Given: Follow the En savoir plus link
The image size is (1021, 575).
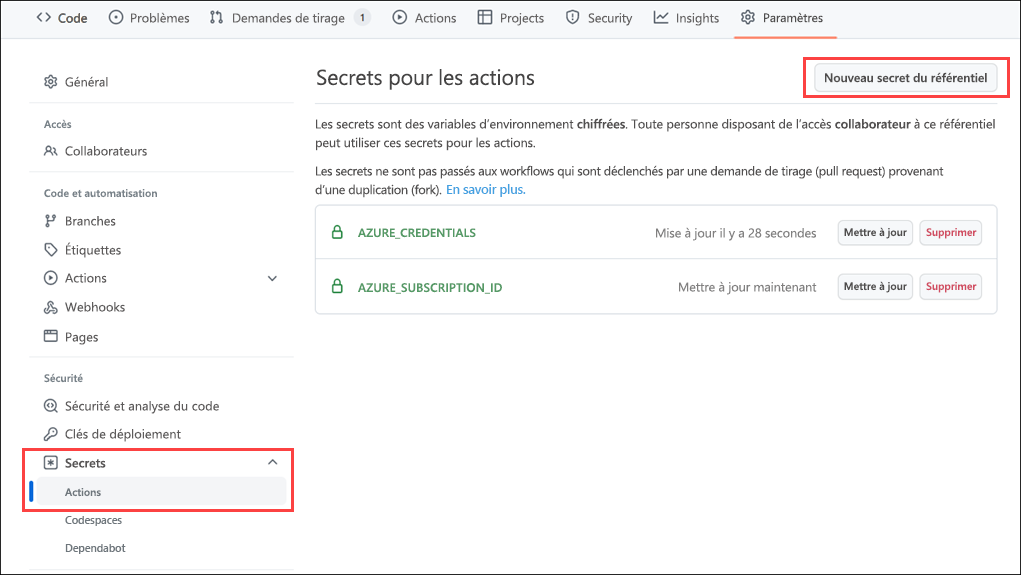Looking at the screenshot, I should (486, 190).
